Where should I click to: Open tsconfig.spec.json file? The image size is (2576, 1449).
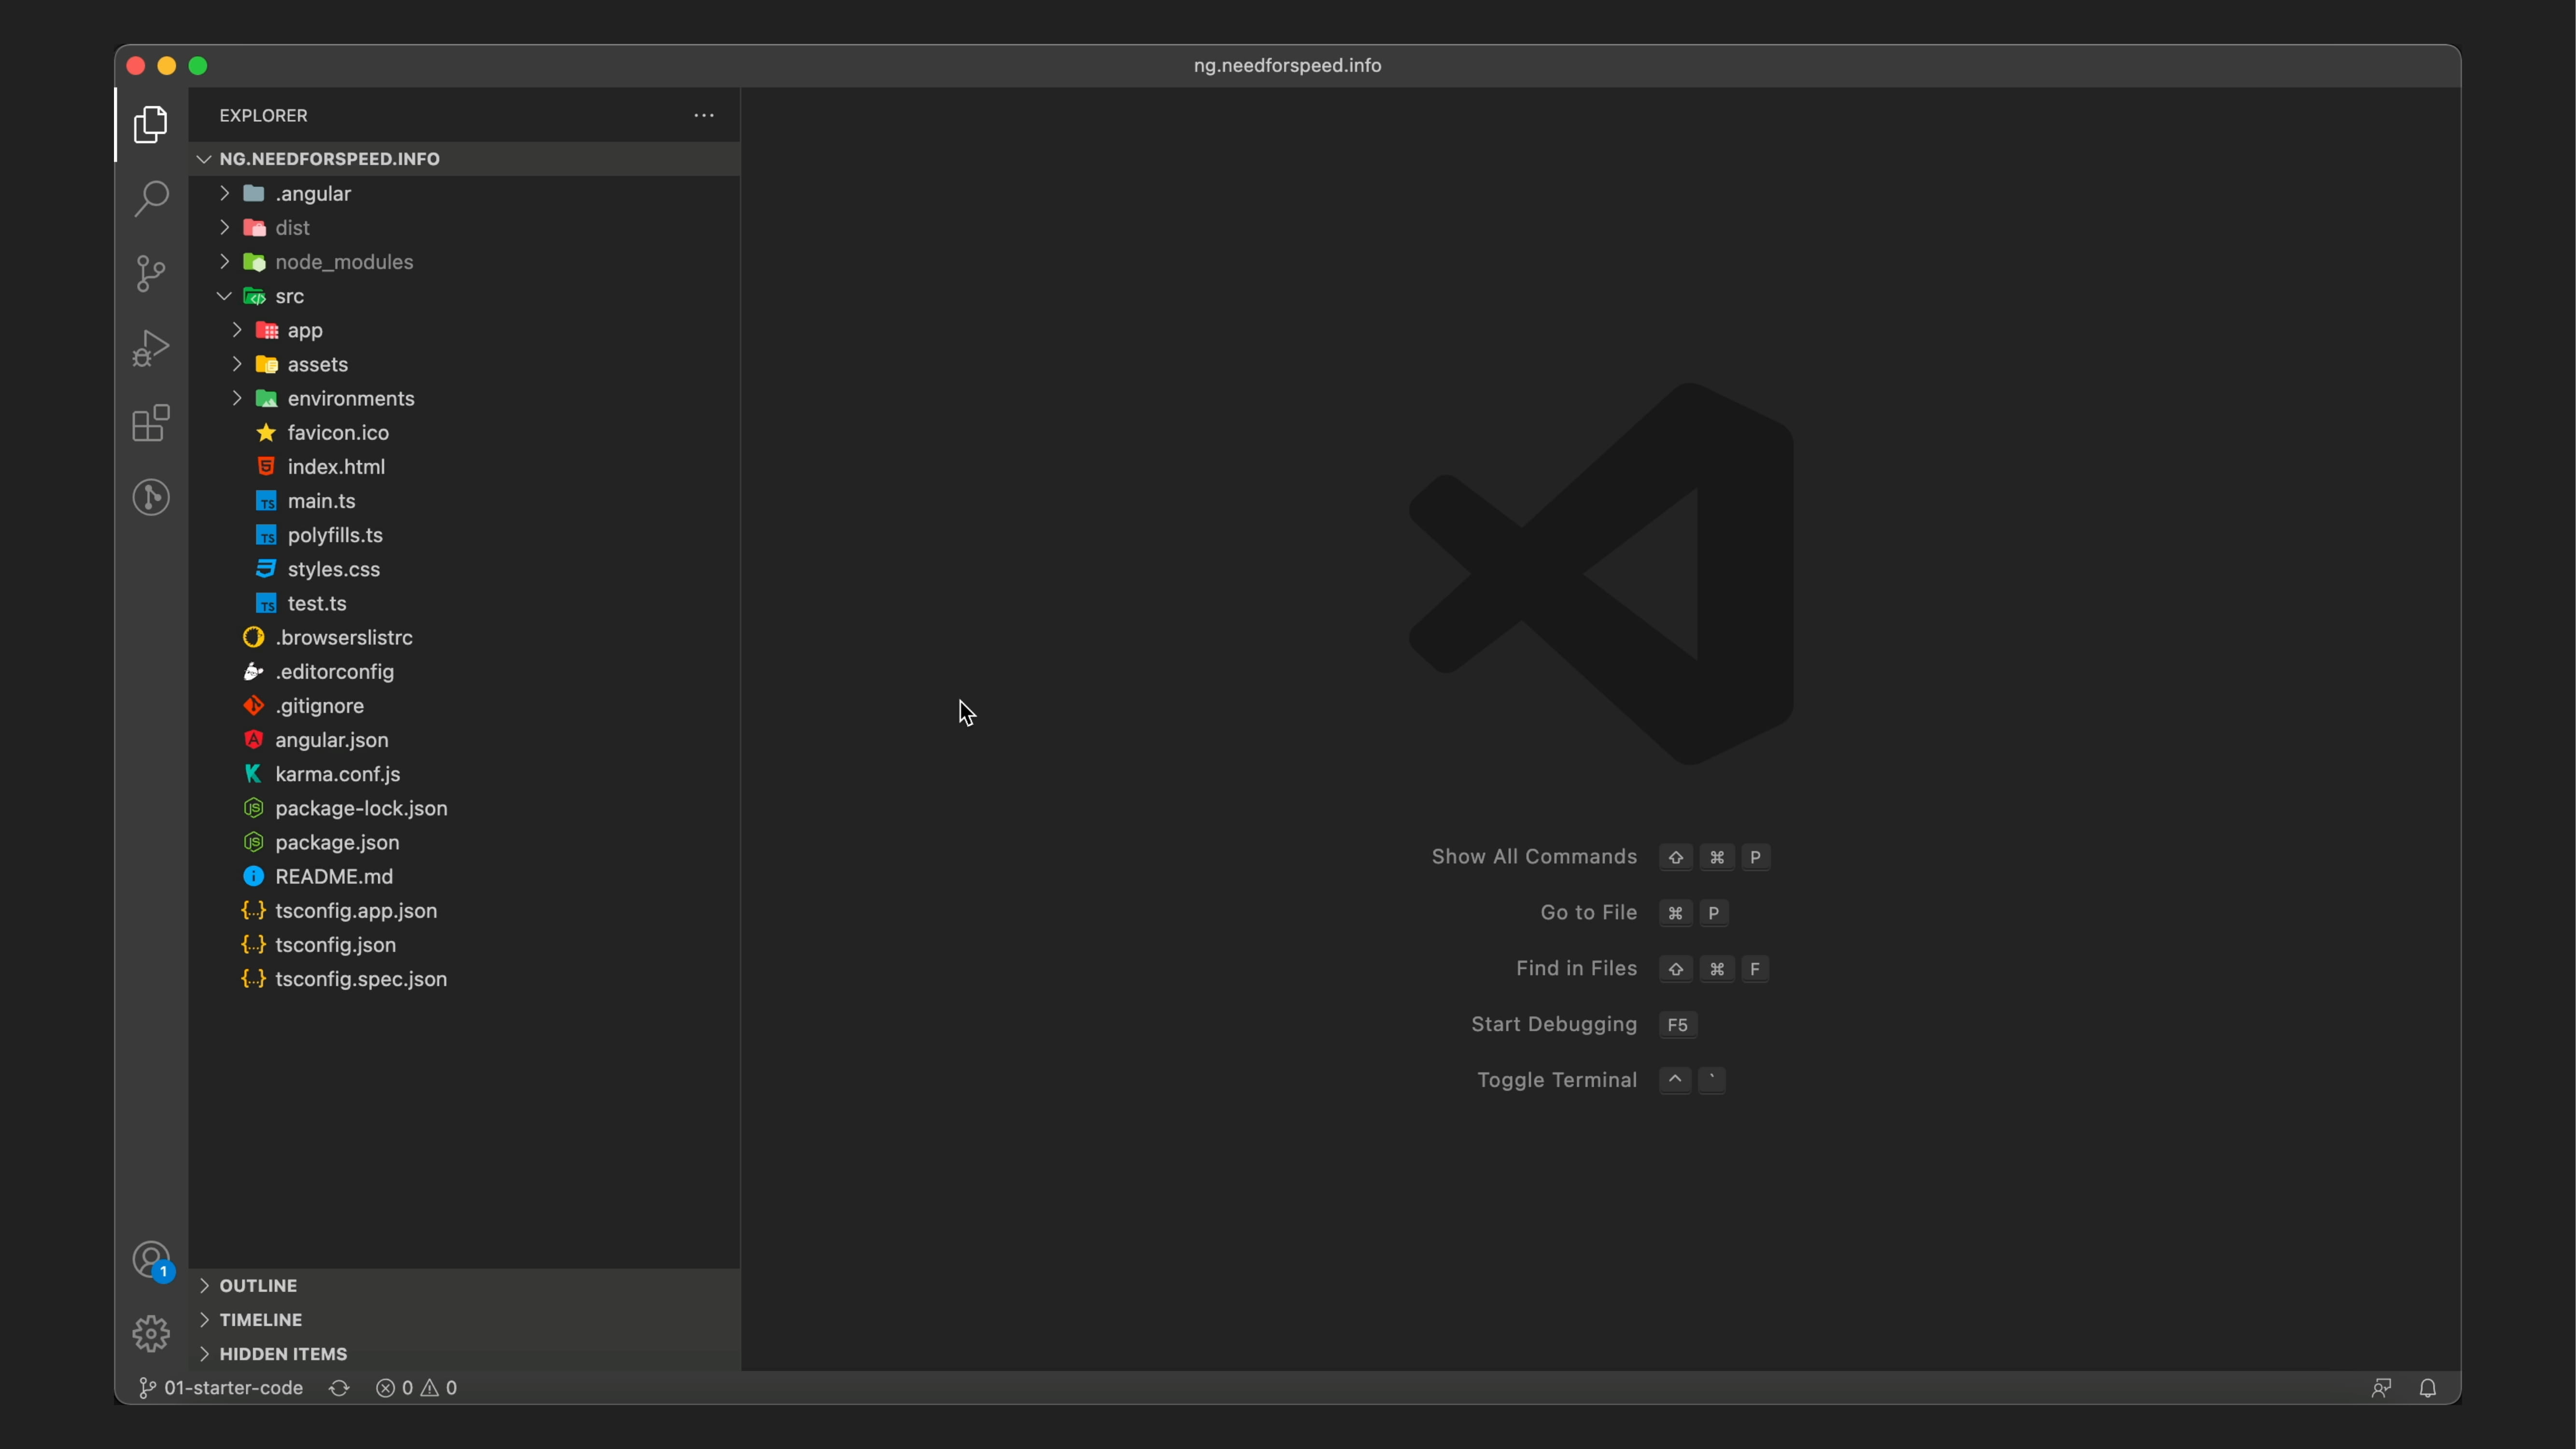coord(465,979)
